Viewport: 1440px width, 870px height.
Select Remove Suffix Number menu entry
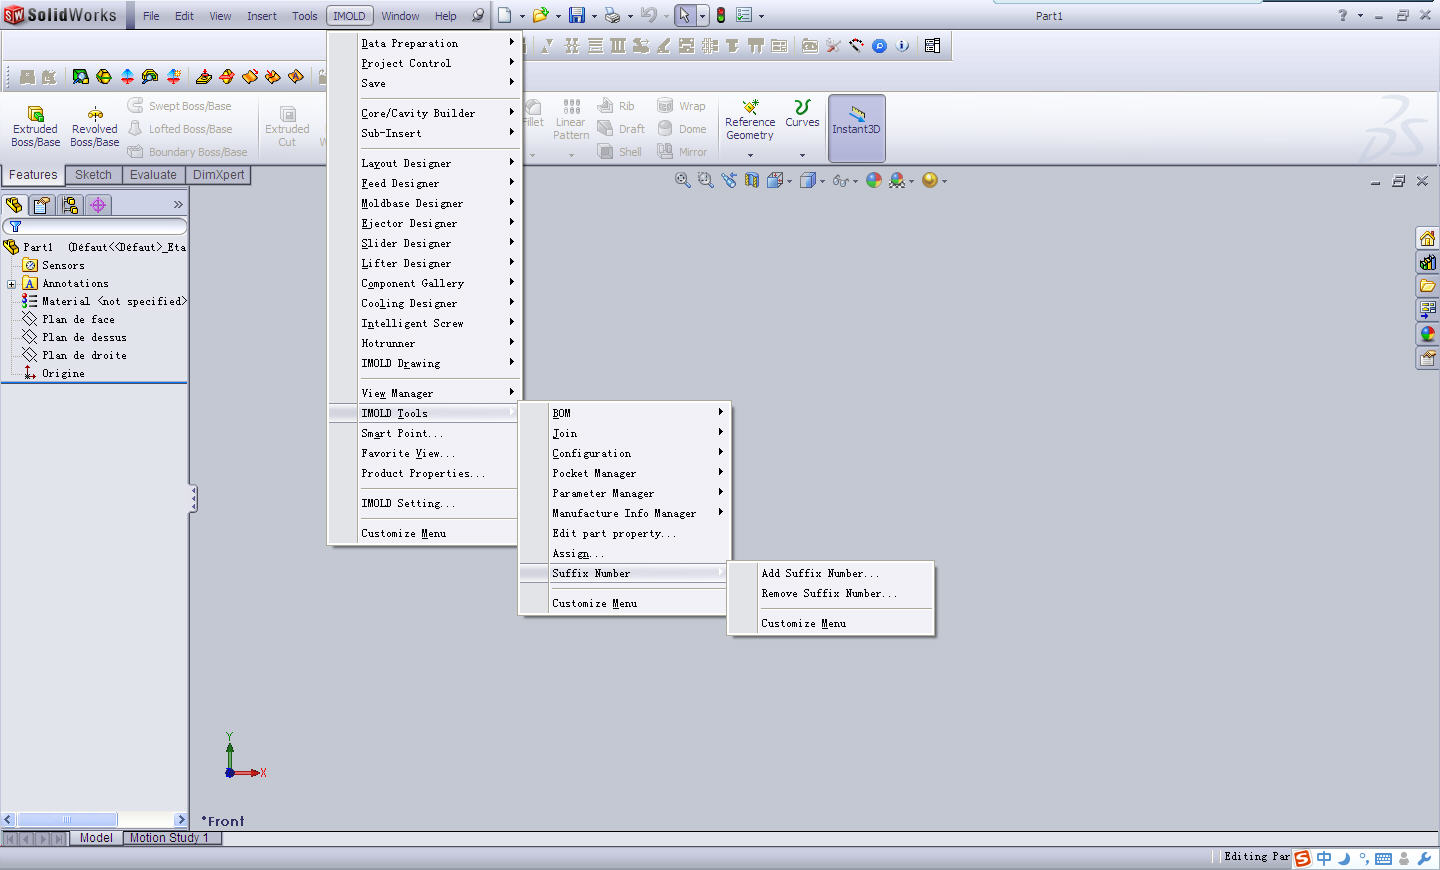coord(829,593)
